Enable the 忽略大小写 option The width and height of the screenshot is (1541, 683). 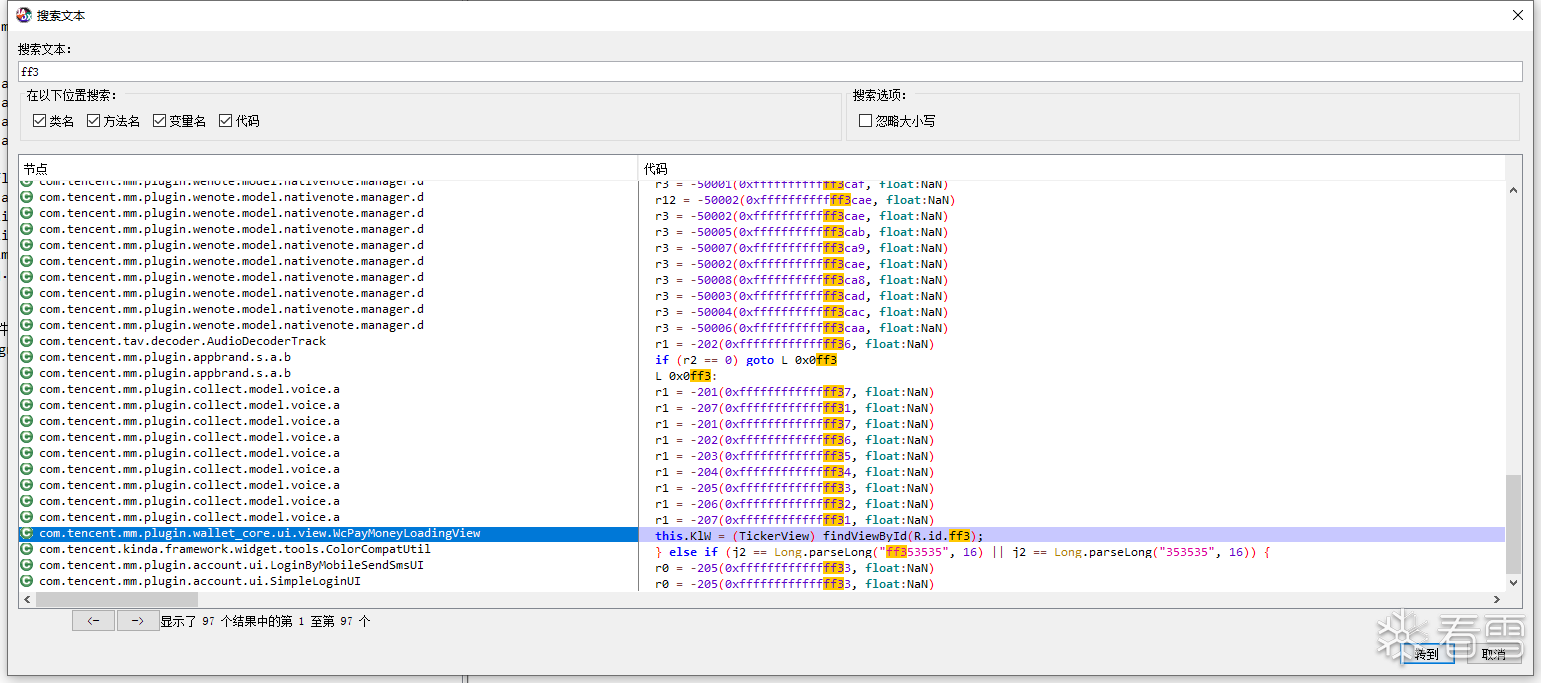point(866,121)
